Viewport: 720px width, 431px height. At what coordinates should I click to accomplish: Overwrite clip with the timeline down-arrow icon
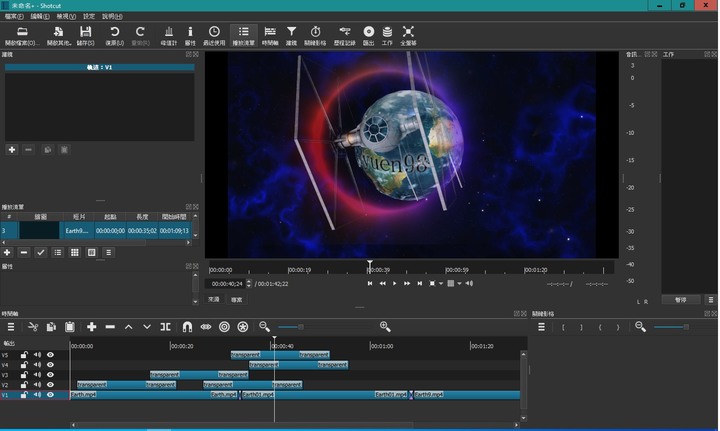click(x=147, y=327)
